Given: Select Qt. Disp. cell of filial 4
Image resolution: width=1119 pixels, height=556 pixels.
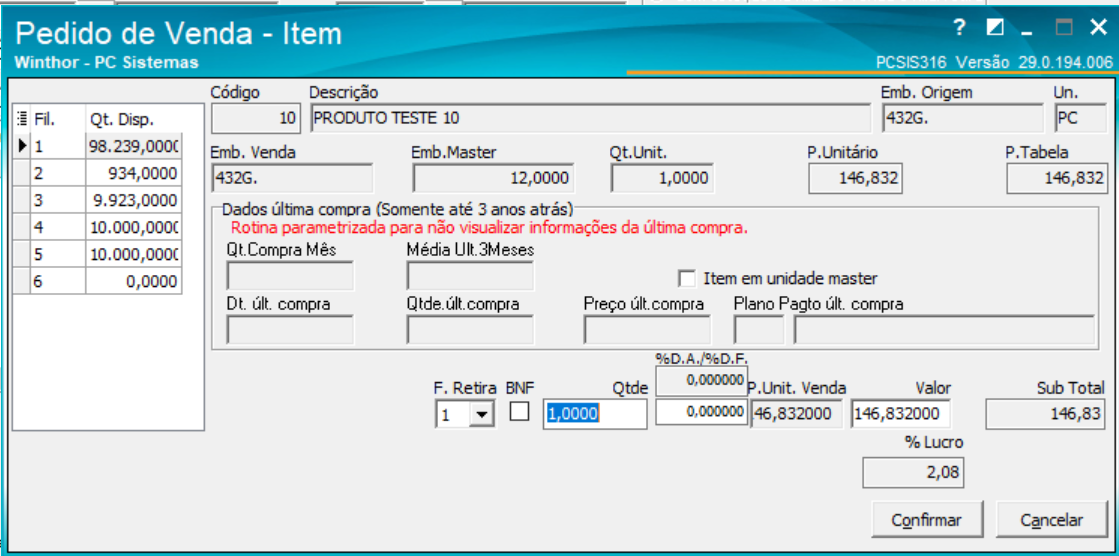Looking at the screenshot, I should coord(133,227).
